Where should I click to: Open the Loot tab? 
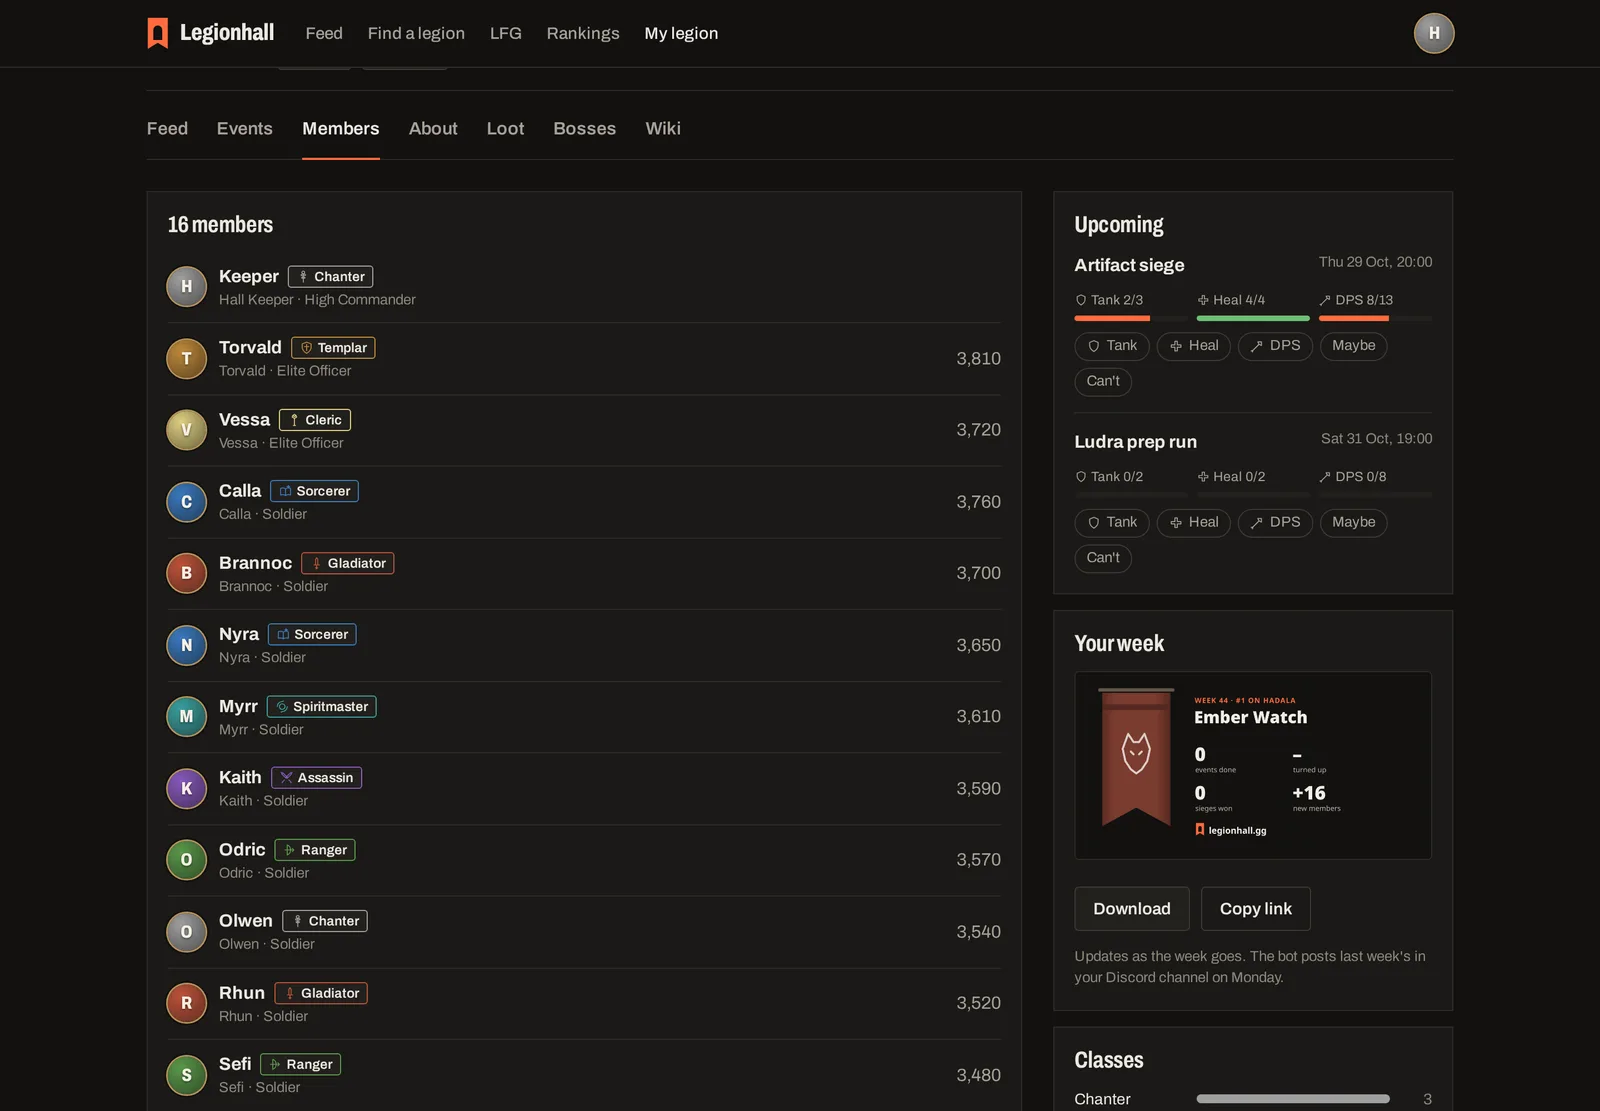[505, 129]
